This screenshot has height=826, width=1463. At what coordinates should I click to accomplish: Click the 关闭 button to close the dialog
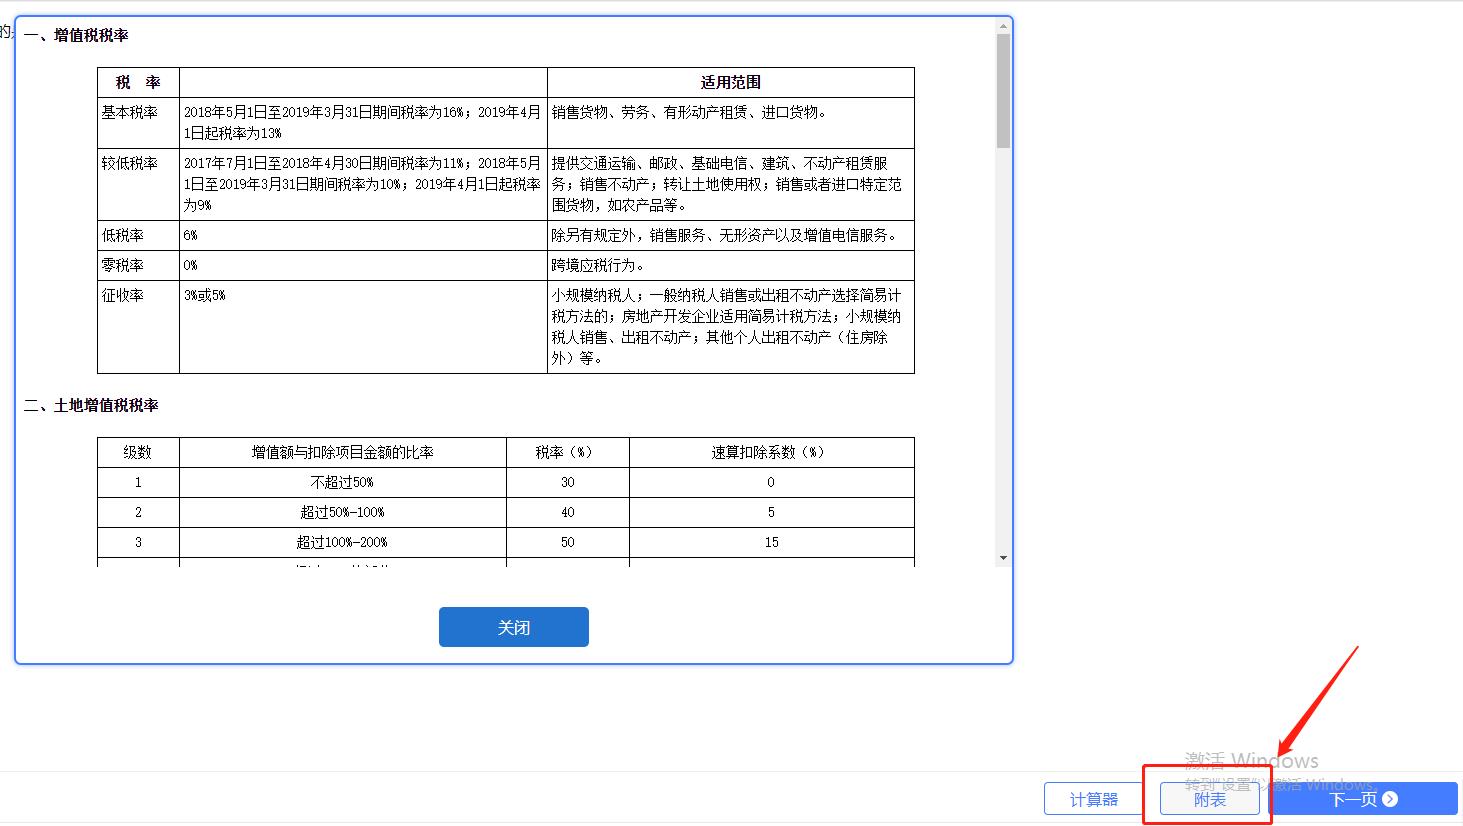point(513,627)
